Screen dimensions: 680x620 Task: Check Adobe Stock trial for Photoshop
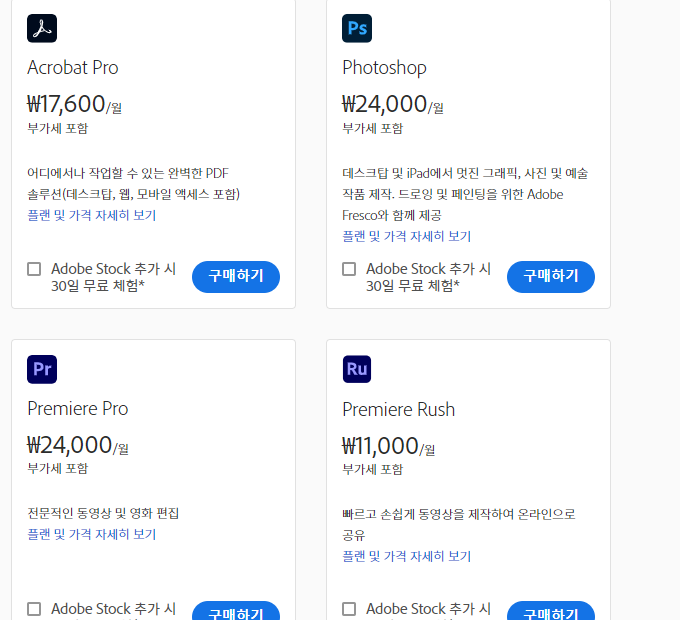click(349, 269)
